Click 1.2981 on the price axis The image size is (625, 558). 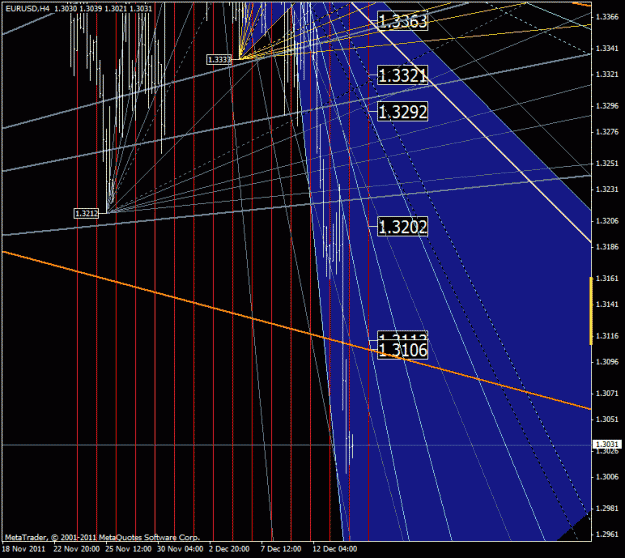607,508
